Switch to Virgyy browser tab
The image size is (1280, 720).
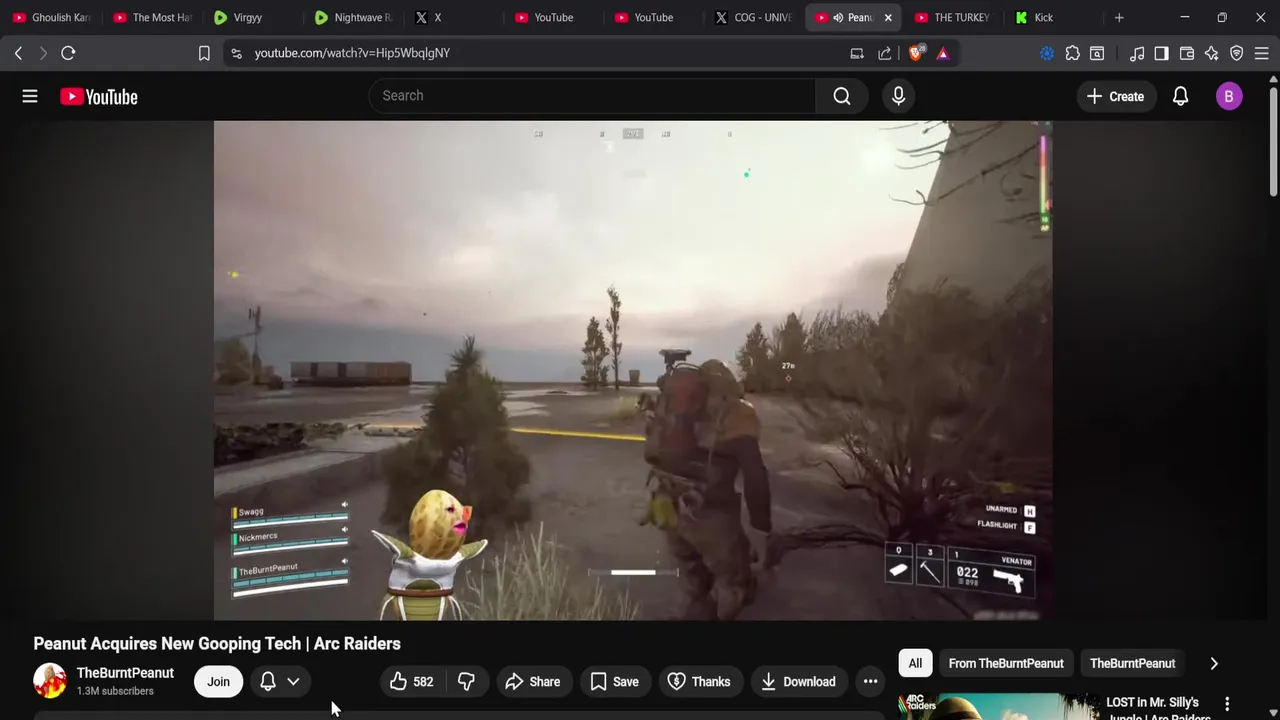click(x=252, y=18)
